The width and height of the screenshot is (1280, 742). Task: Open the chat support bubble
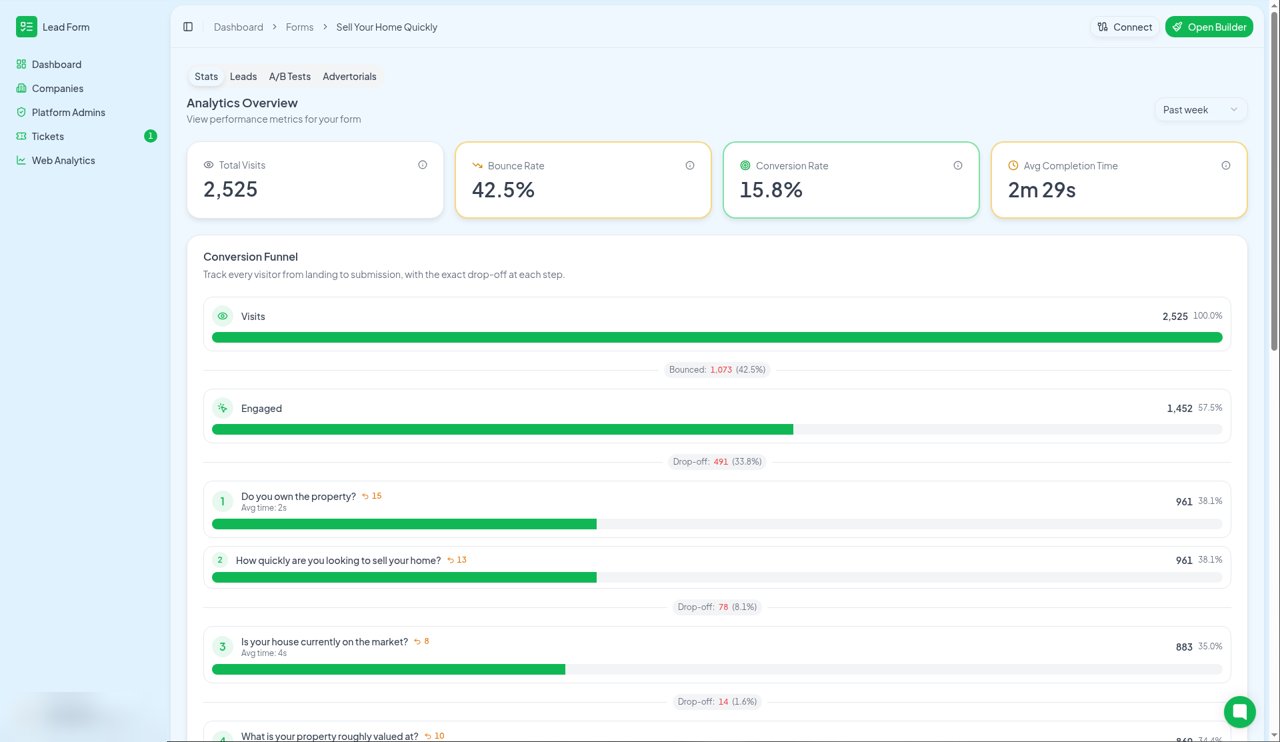[x=1240, y=712]
